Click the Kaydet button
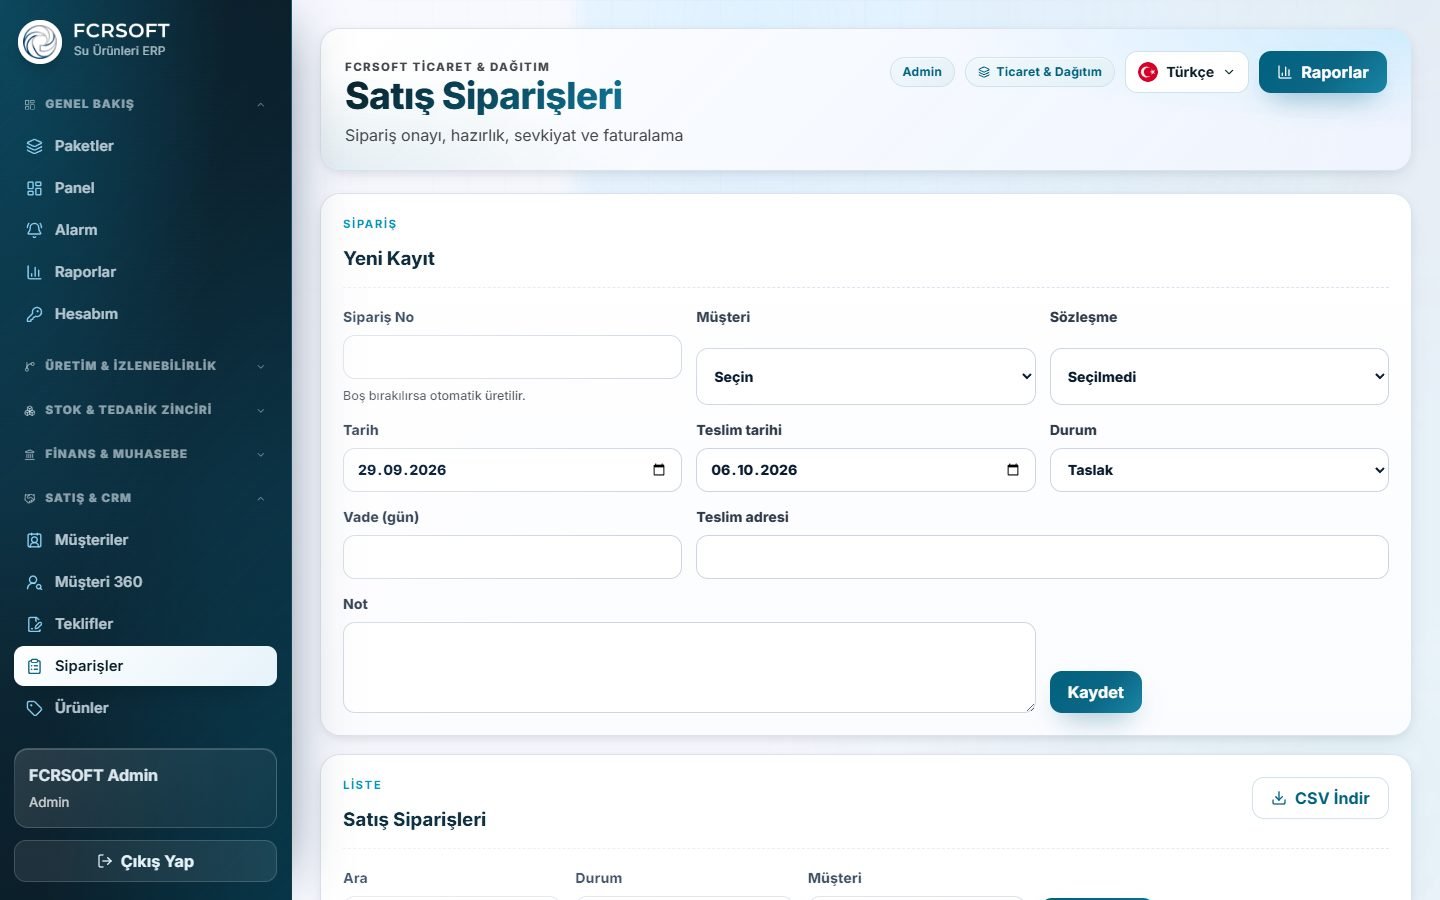Image resolution: width=1440 pixels, height=900 pixels. pos(1096,692)
